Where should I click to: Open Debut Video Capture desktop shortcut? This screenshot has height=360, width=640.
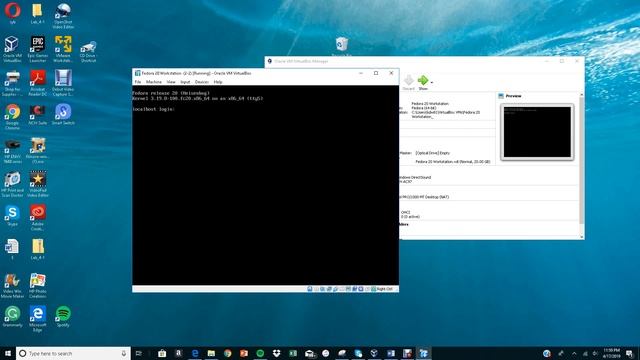(63, 83)
